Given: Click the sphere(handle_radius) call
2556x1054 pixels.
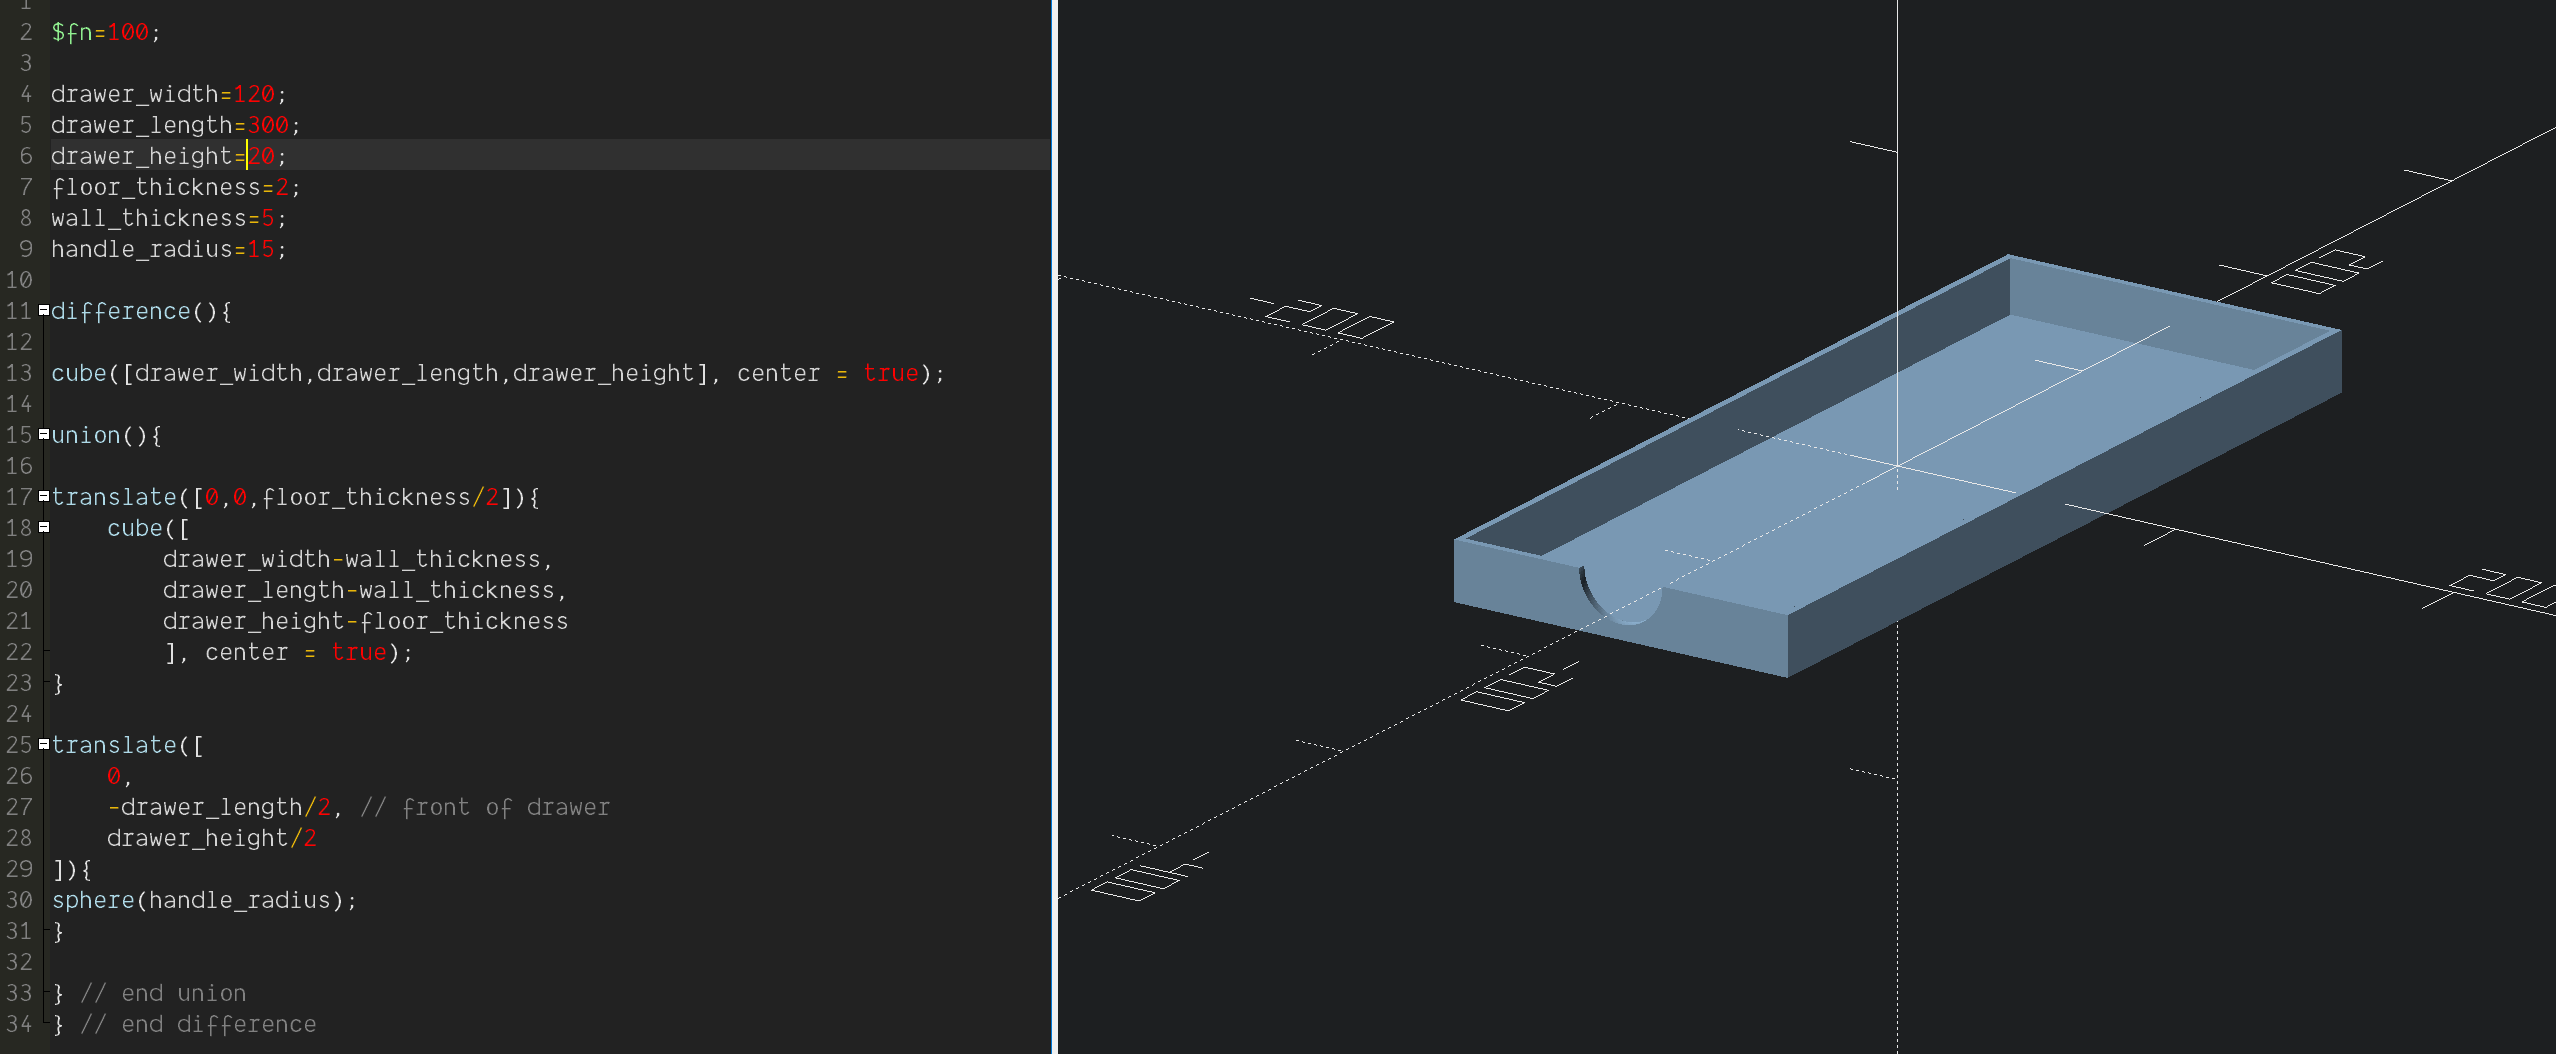Looking at the screenshot, I should (x=204, y=900).
